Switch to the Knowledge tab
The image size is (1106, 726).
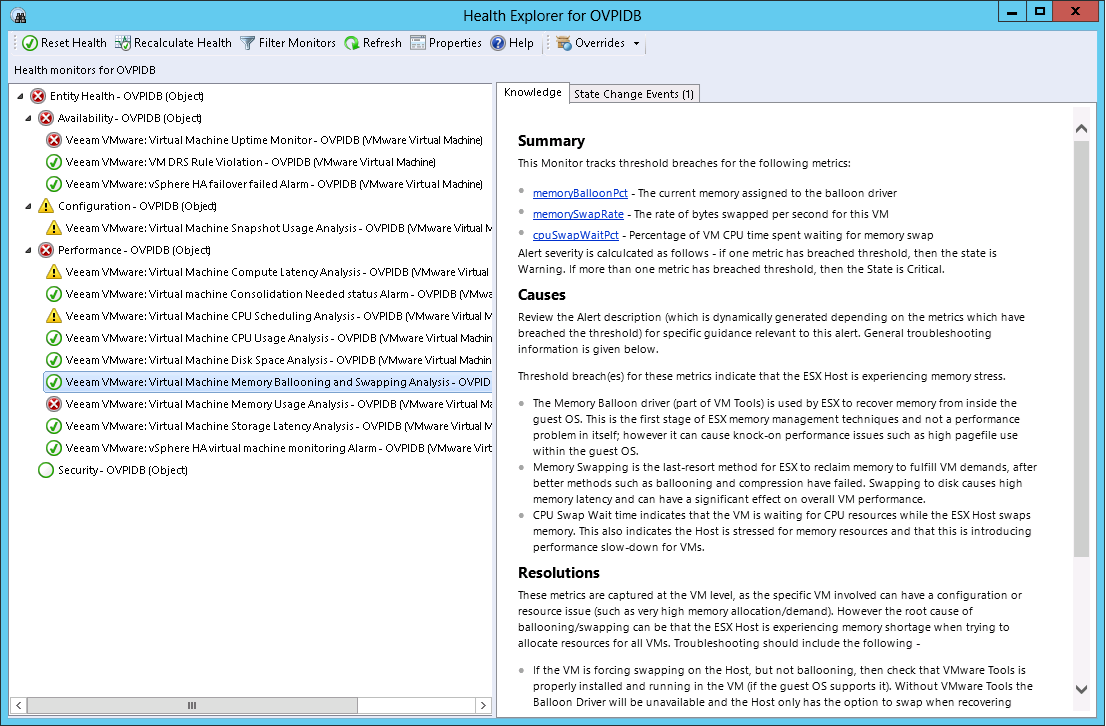pos(533,92)
